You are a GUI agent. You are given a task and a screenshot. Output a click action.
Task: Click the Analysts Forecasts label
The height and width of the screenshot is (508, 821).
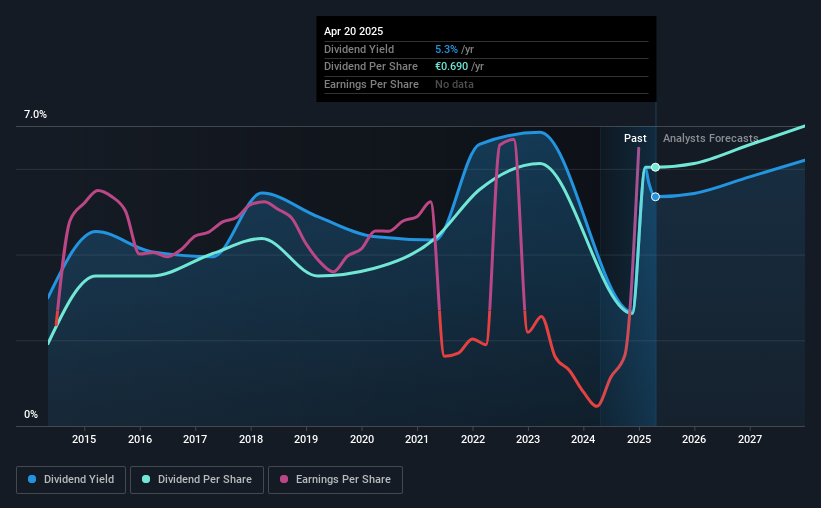coord(711,138)
